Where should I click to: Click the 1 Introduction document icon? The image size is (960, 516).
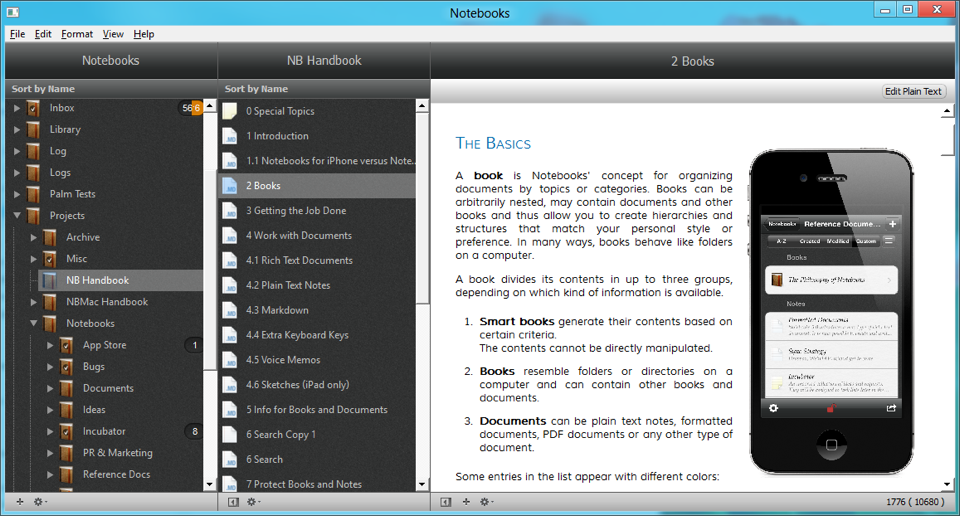[230, 136]
